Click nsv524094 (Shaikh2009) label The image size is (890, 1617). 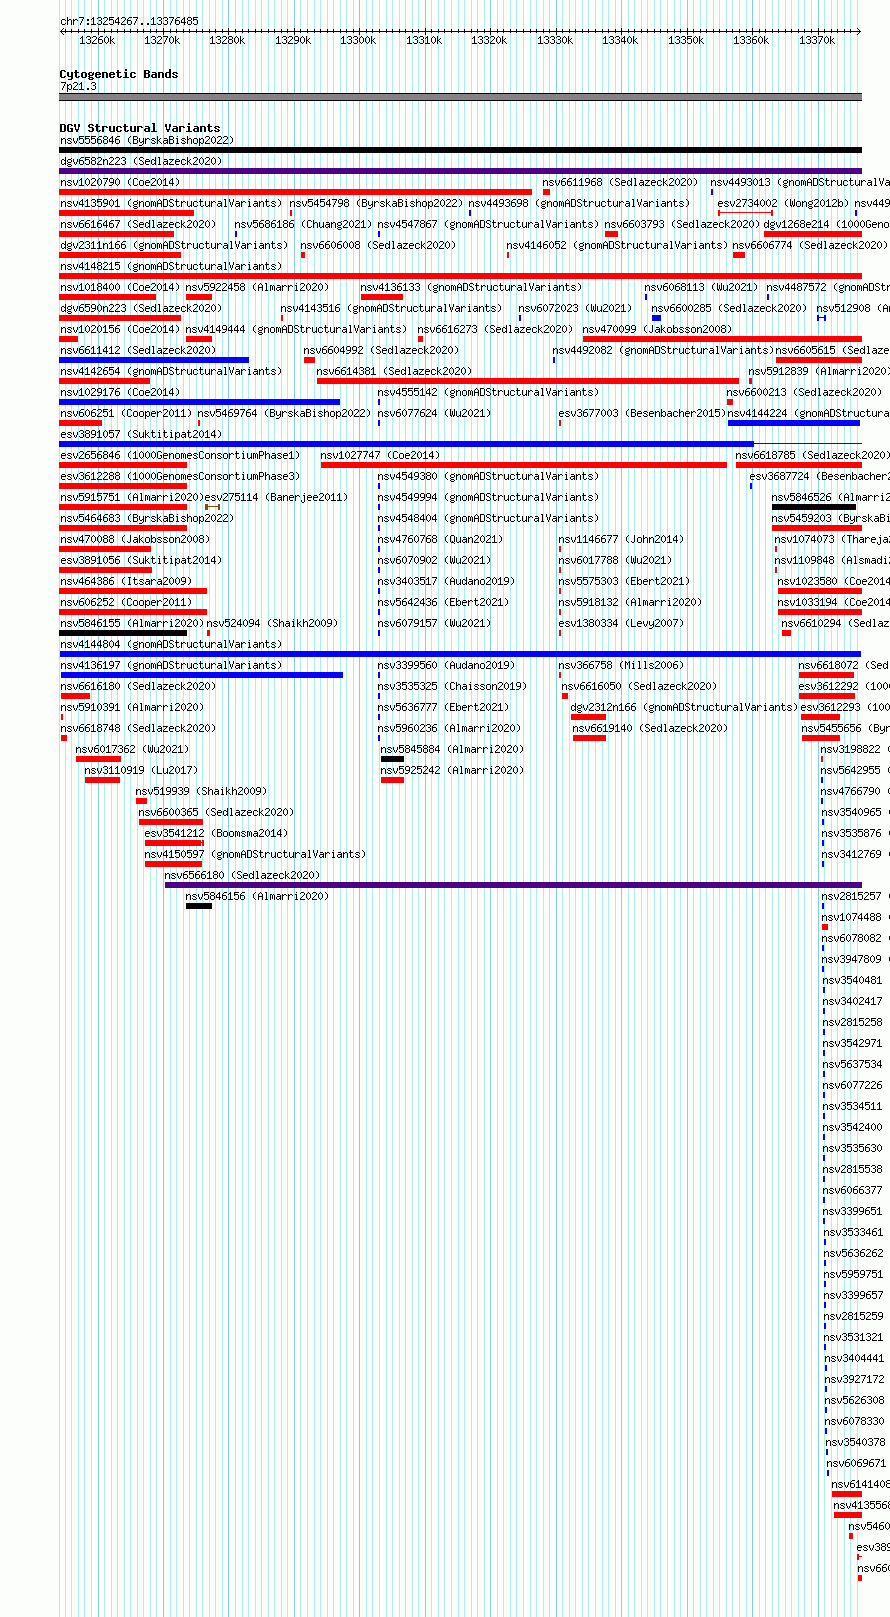(273, 623)
